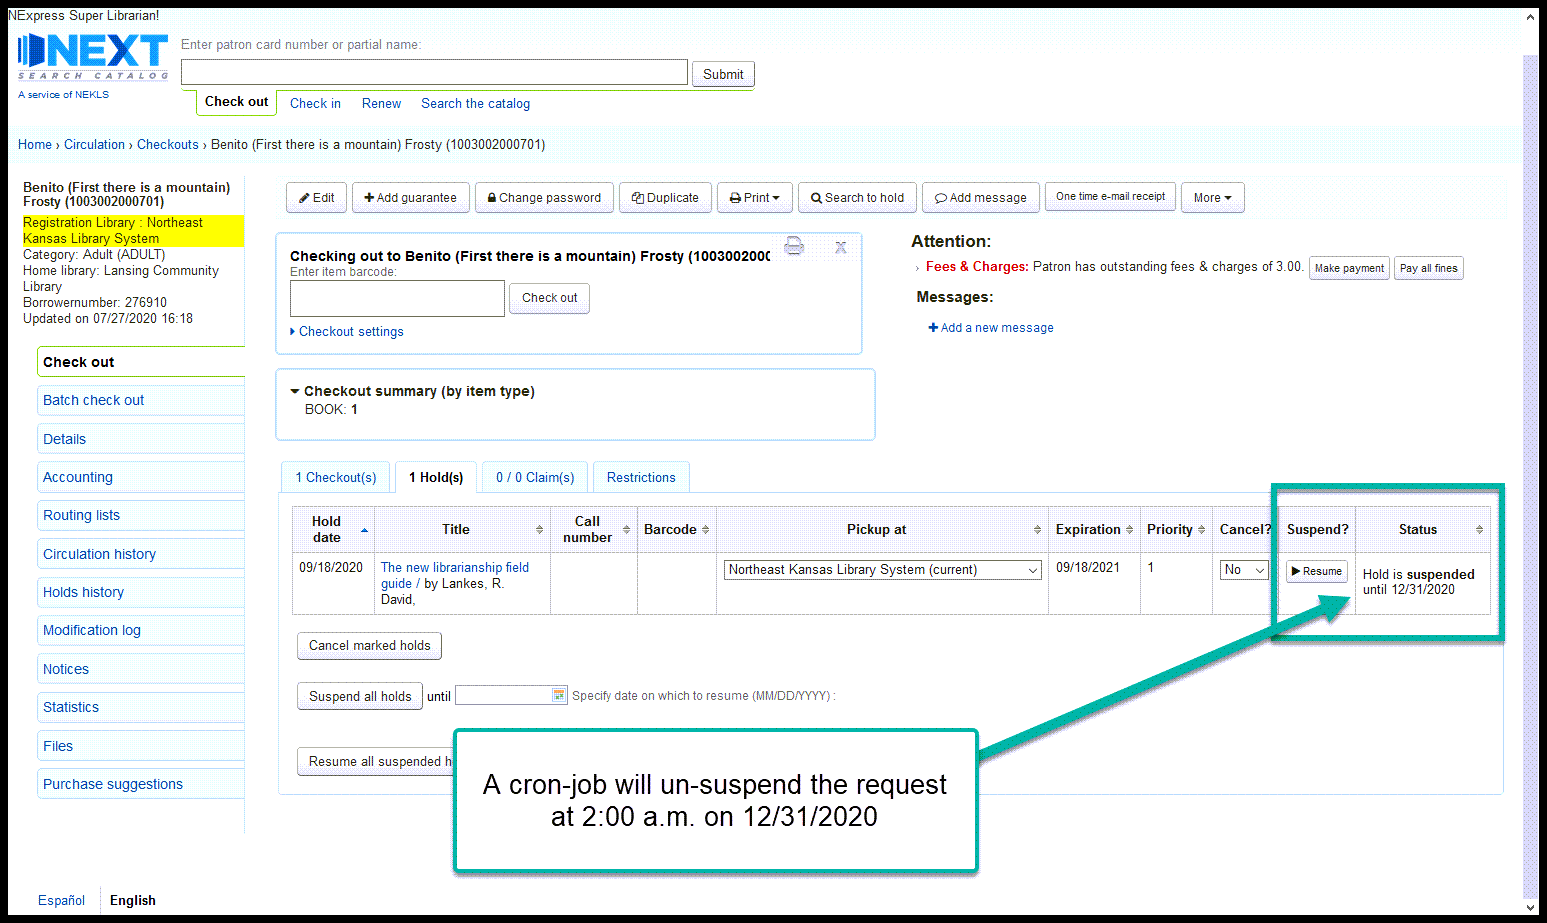Select Check out search tab
This screenshot has height=923, width=1547.
pyautogui.click(x=236, y=102)
